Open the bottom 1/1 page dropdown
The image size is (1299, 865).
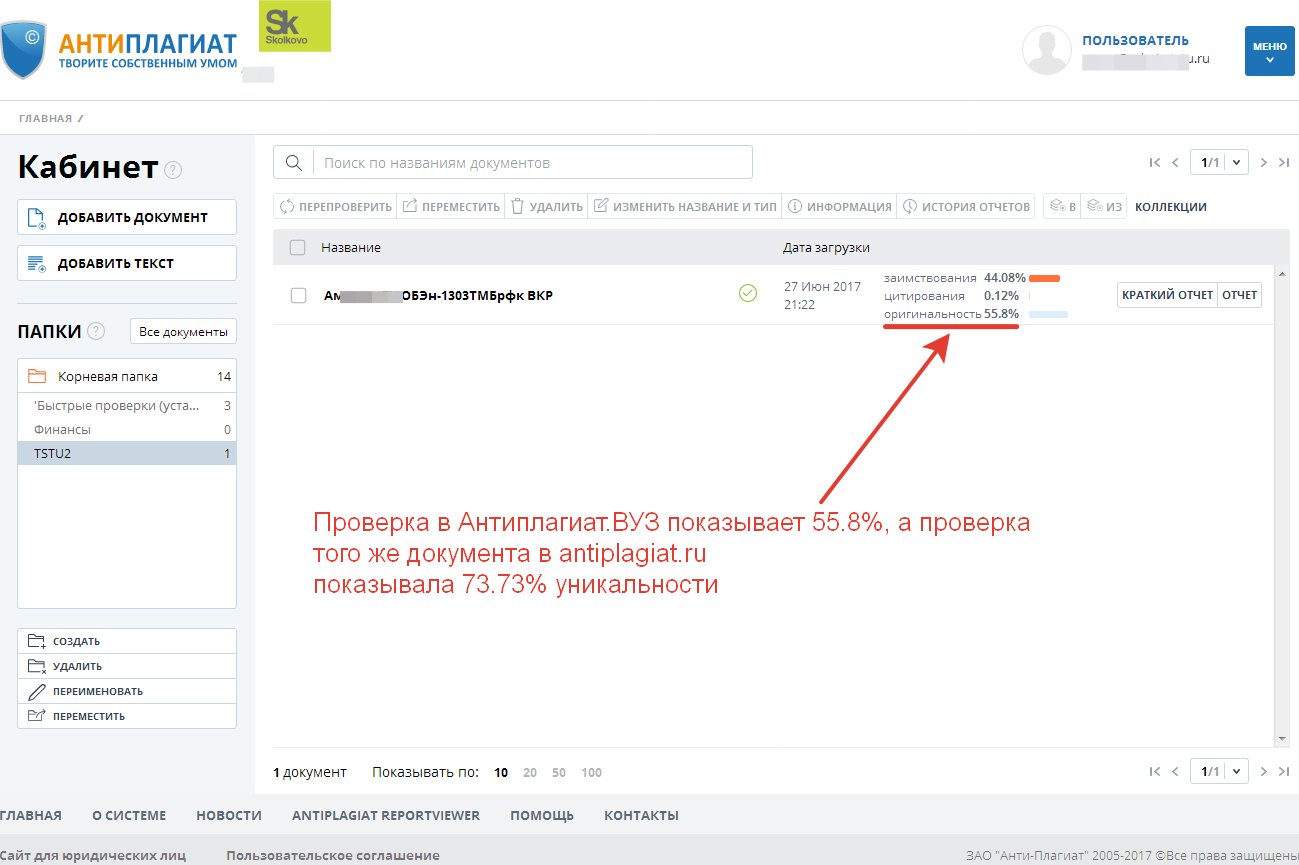1219,771
